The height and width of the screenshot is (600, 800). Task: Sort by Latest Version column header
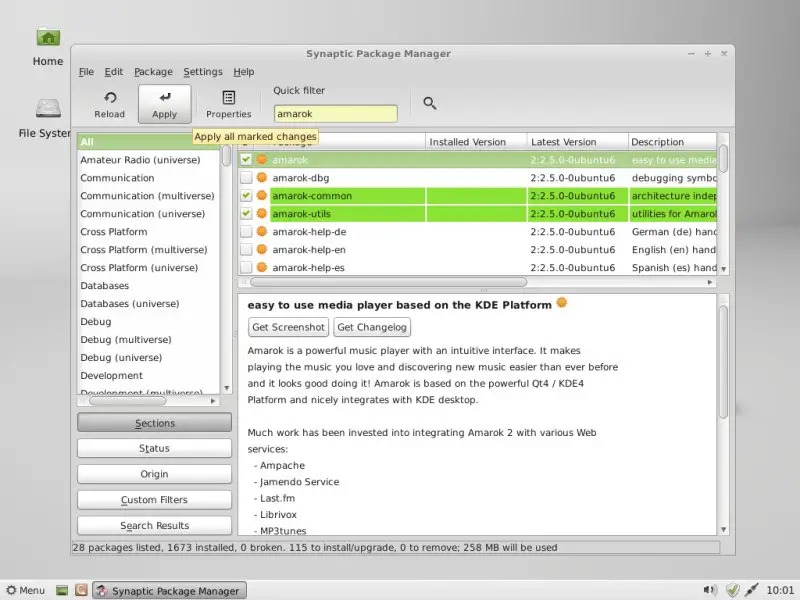[575, 142]
